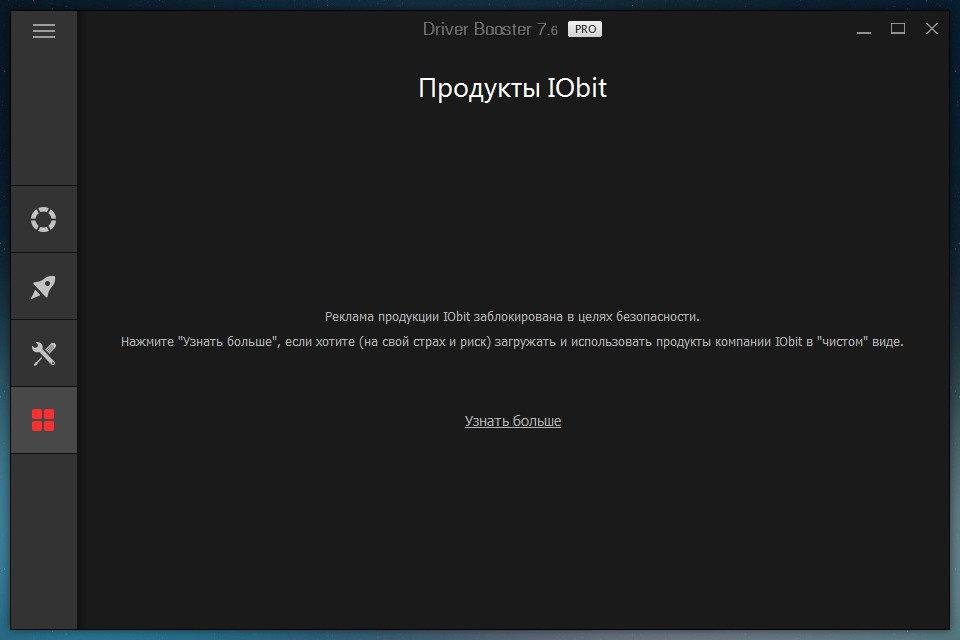The image size is (960, 640).
Task: Open the rocket Boost section
Action: 43,287
